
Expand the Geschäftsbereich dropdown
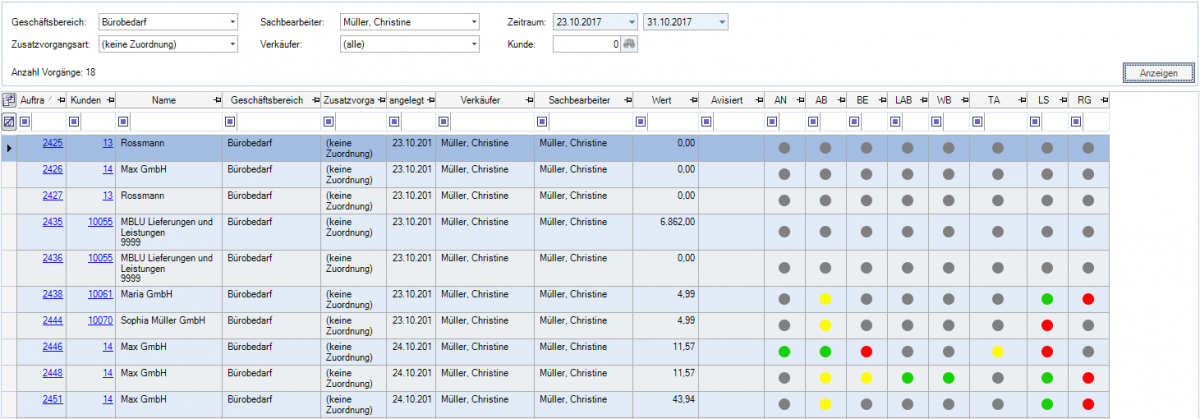point(232,21)
